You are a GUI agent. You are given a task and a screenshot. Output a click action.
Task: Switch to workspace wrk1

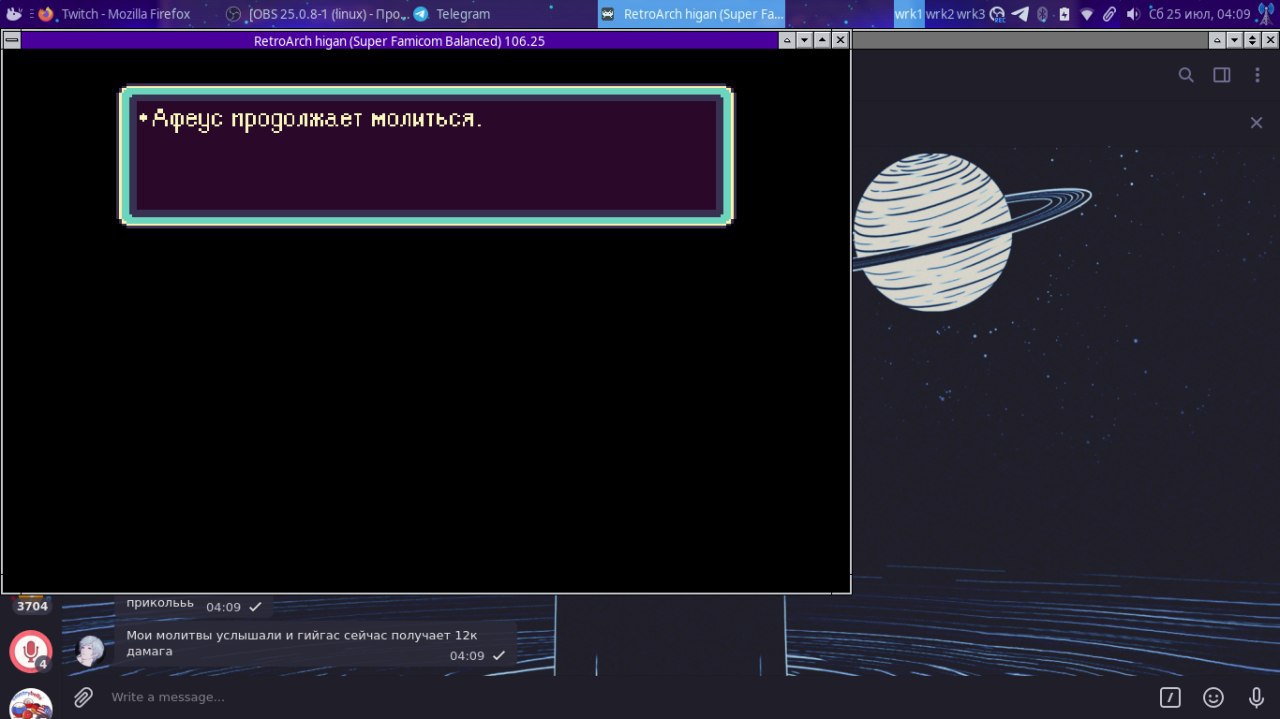click(908, 14)
